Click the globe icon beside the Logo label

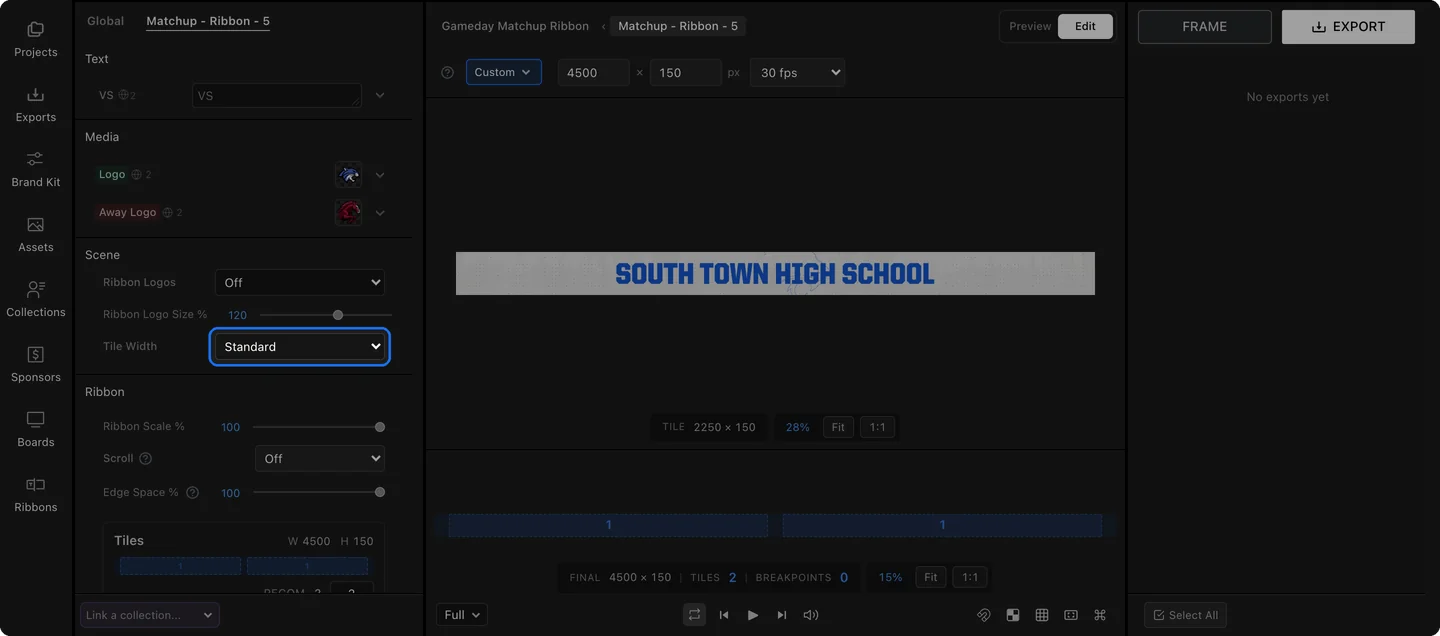point(135,175)
